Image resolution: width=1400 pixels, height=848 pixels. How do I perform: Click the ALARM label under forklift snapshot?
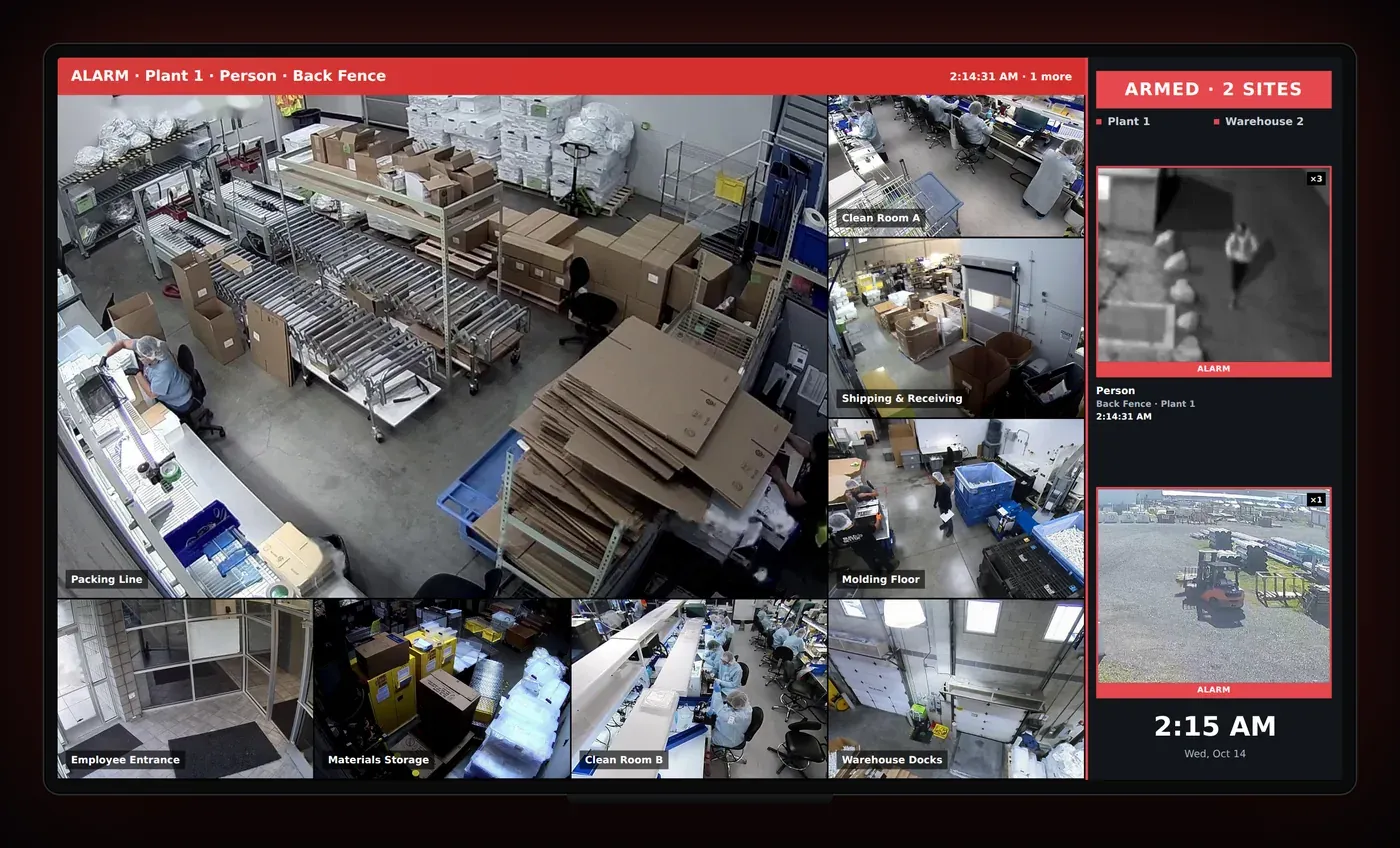(1213, 690)
